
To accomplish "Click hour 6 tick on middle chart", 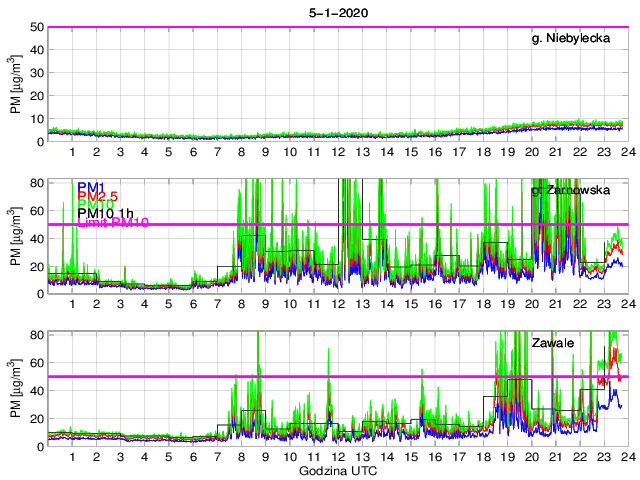I will 193,304.
